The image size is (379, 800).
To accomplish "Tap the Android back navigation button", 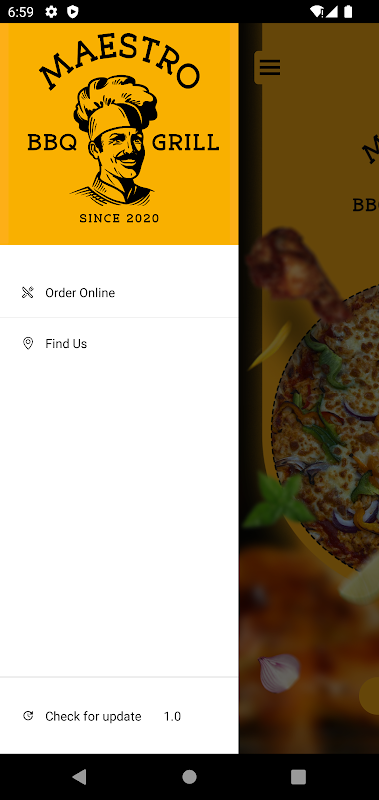I will tap(79, 777).
